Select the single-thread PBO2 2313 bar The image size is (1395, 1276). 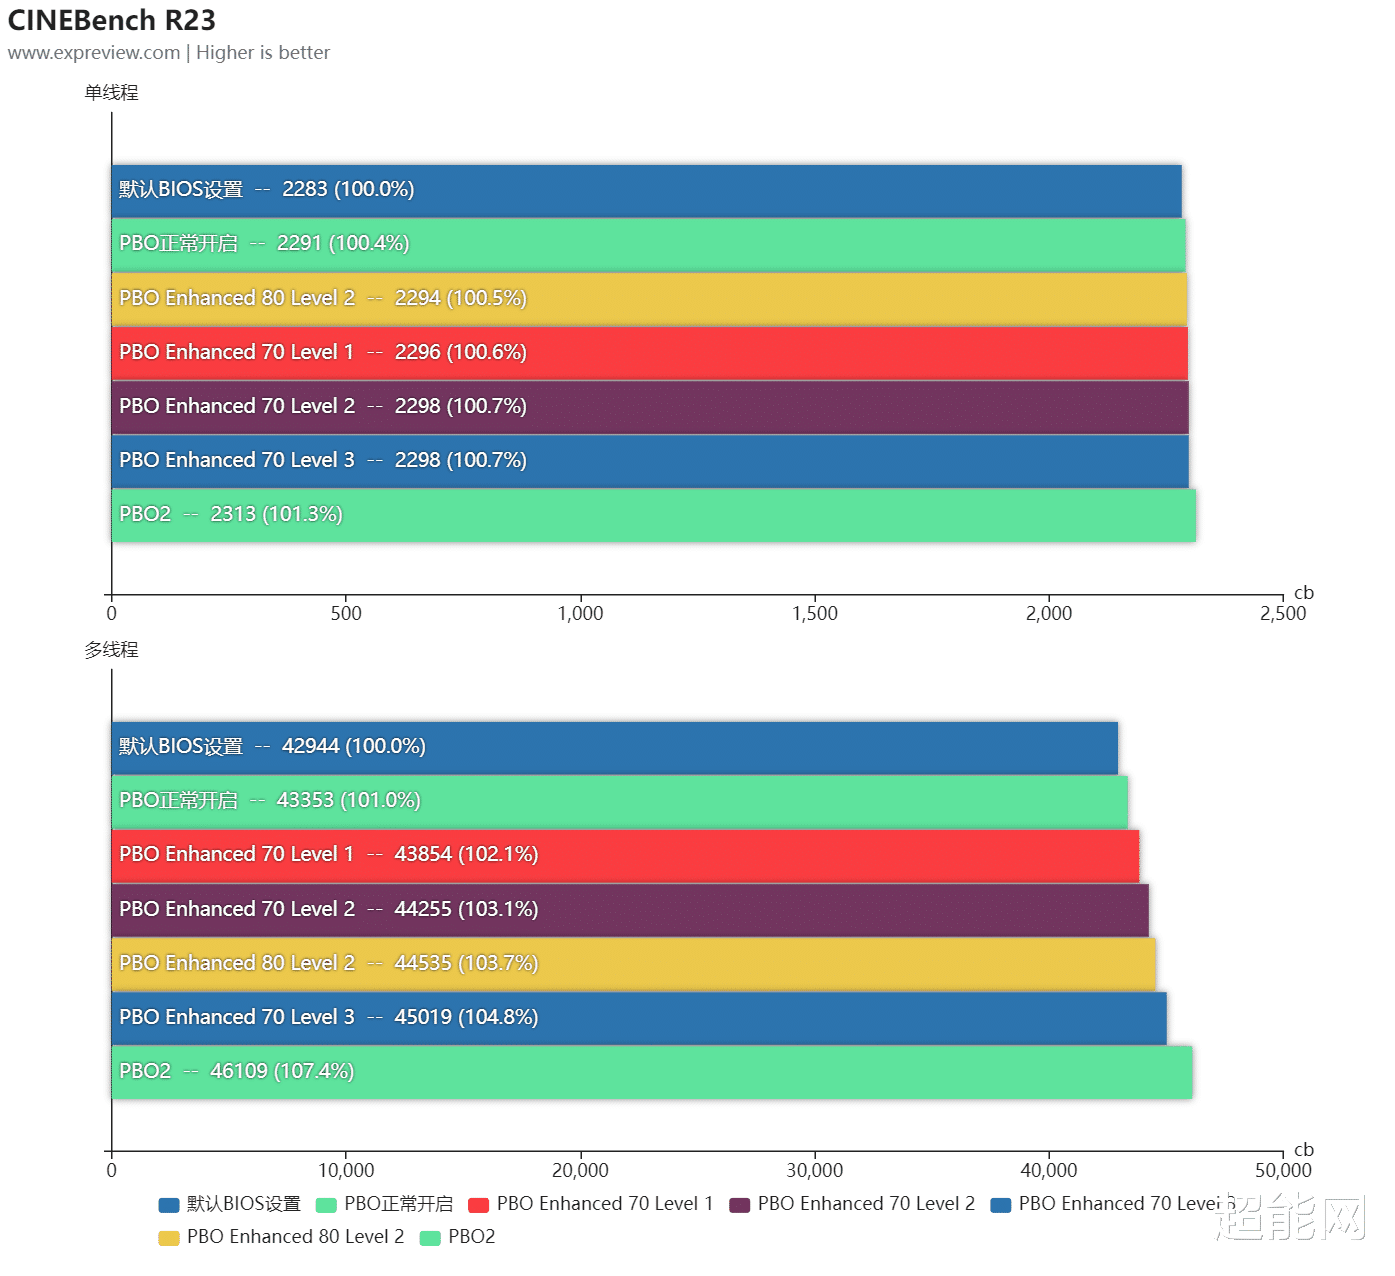tap(653, 515)
